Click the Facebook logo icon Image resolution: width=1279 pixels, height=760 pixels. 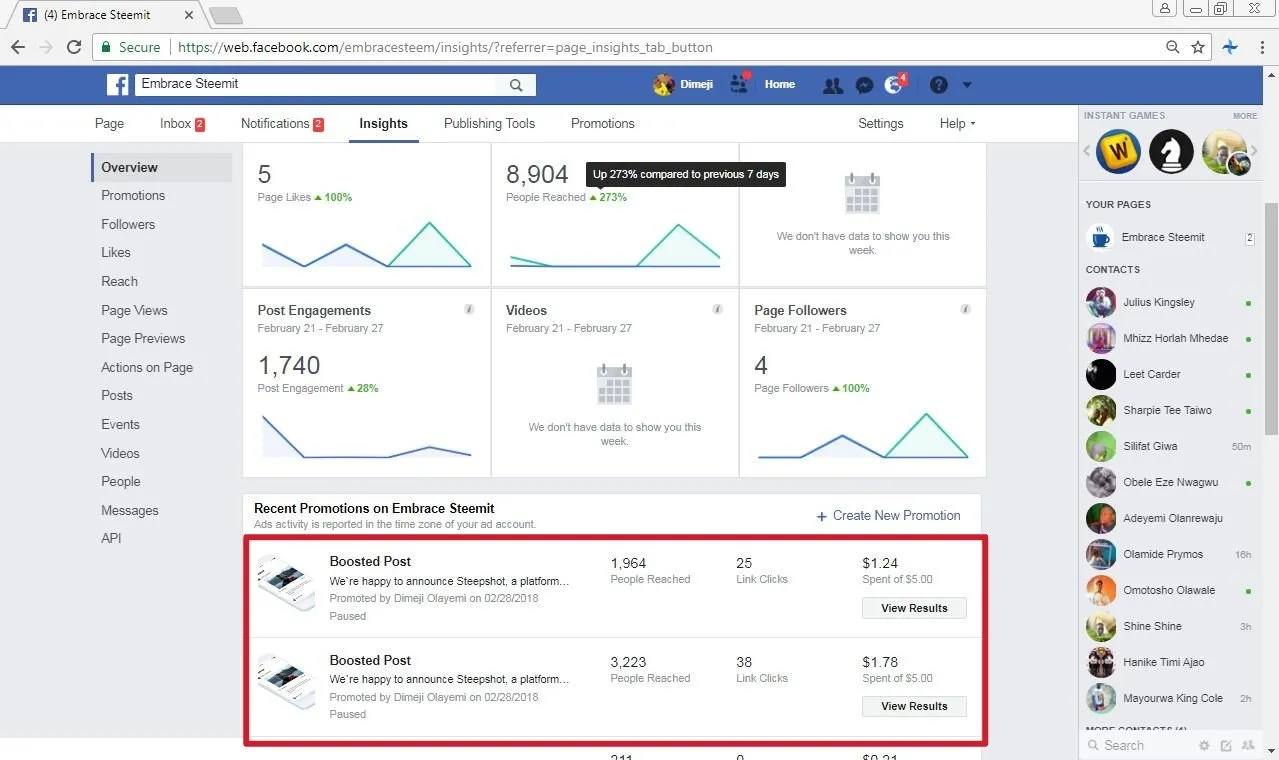tap(118, 85)
